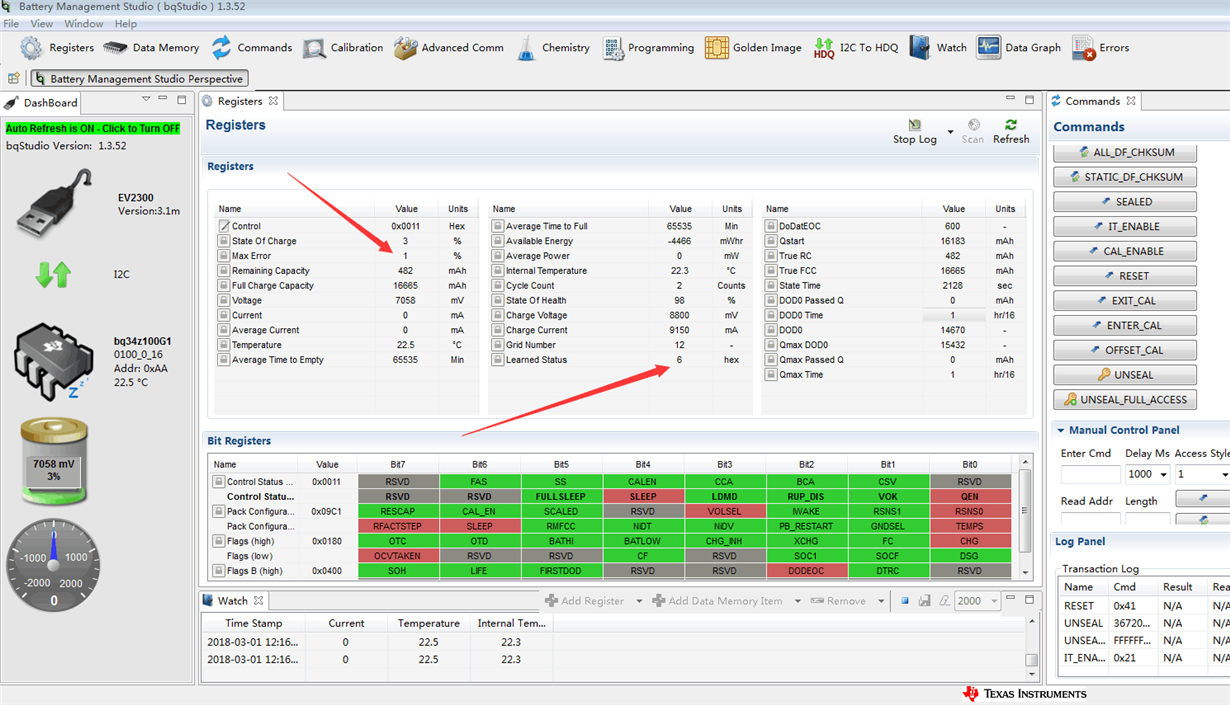Open the Chemistry view

[553, 47]
